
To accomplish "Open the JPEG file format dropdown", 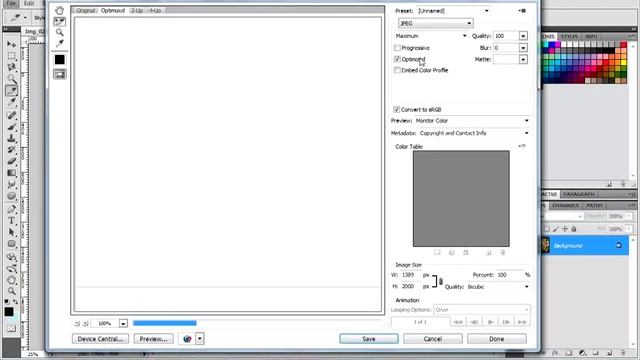I will [436, 23].
